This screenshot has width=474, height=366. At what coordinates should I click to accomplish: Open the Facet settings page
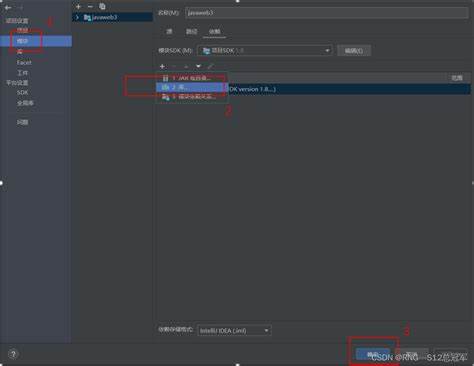click(x=24, y=62)
